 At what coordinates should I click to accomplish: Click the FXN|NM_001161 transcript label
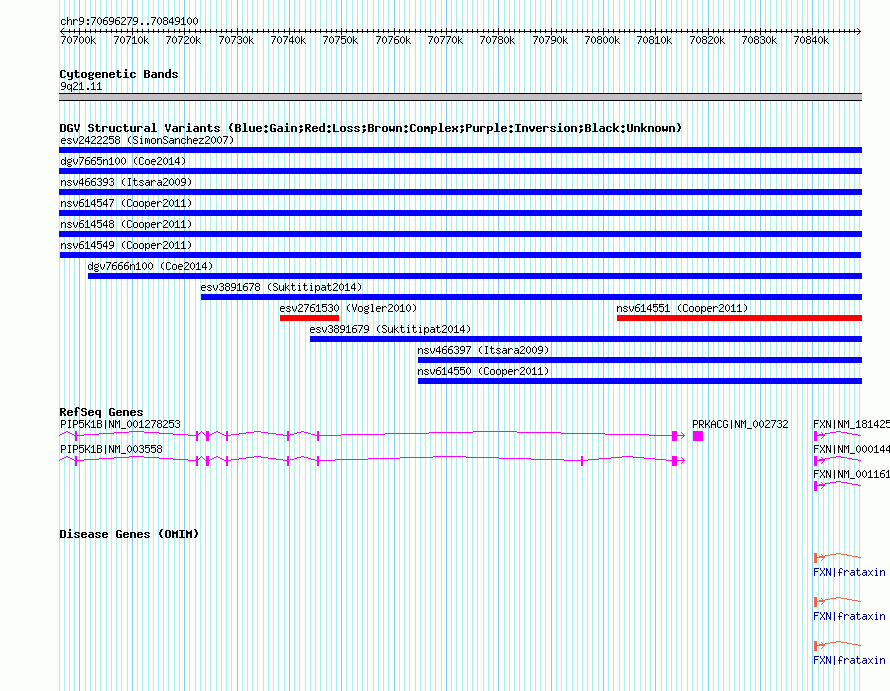click(851, 474)
